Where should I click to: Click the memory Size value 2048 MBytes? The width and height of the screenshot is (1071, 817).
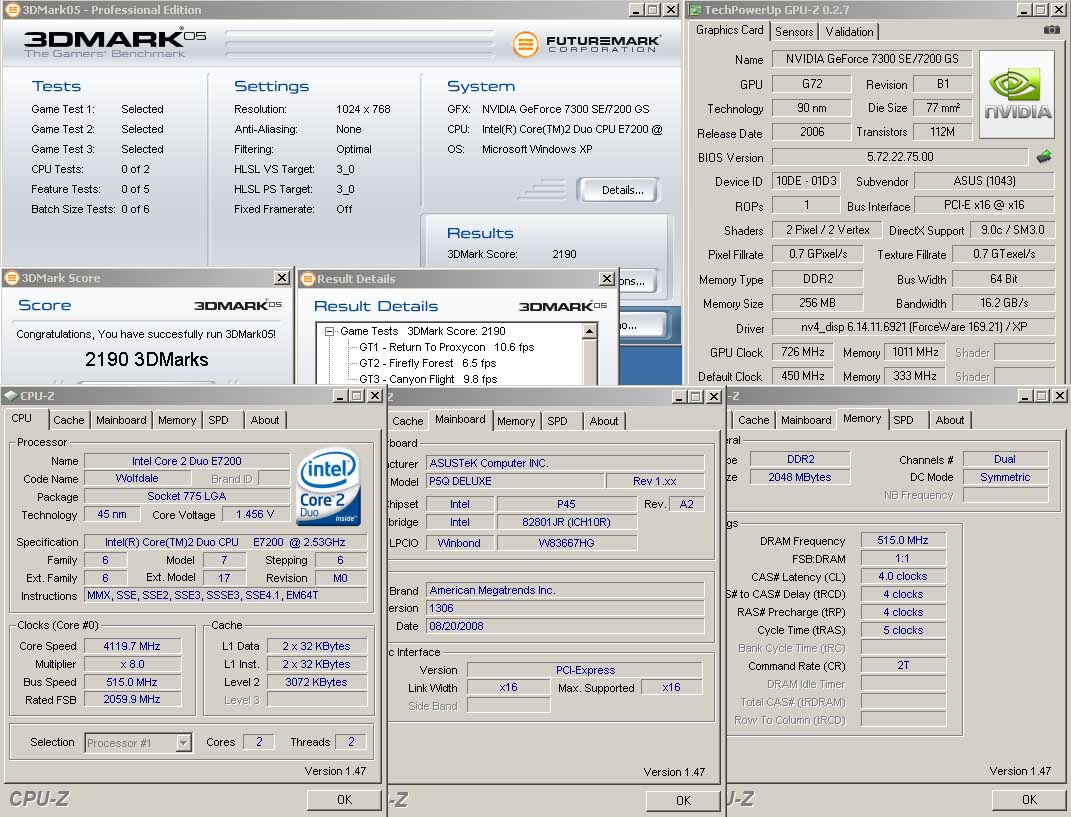click(x=799, y=477)
